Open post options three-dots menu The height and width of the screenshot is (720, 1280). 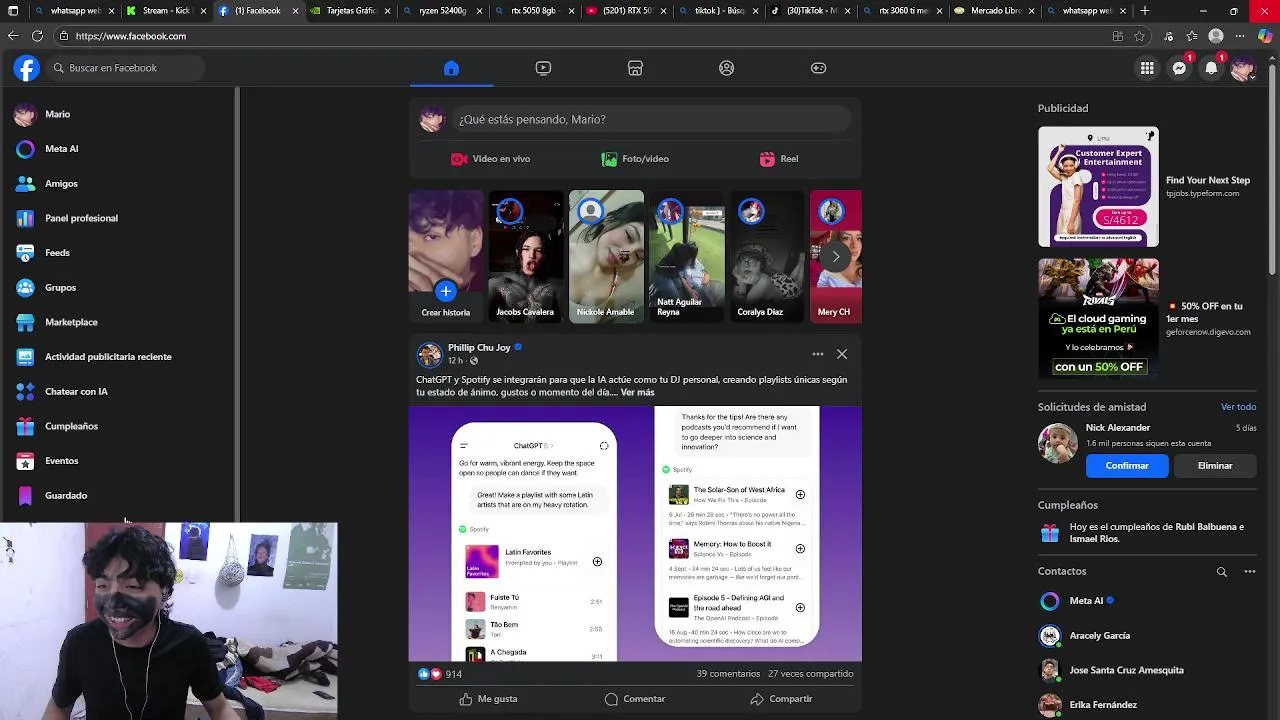(818, 354)
